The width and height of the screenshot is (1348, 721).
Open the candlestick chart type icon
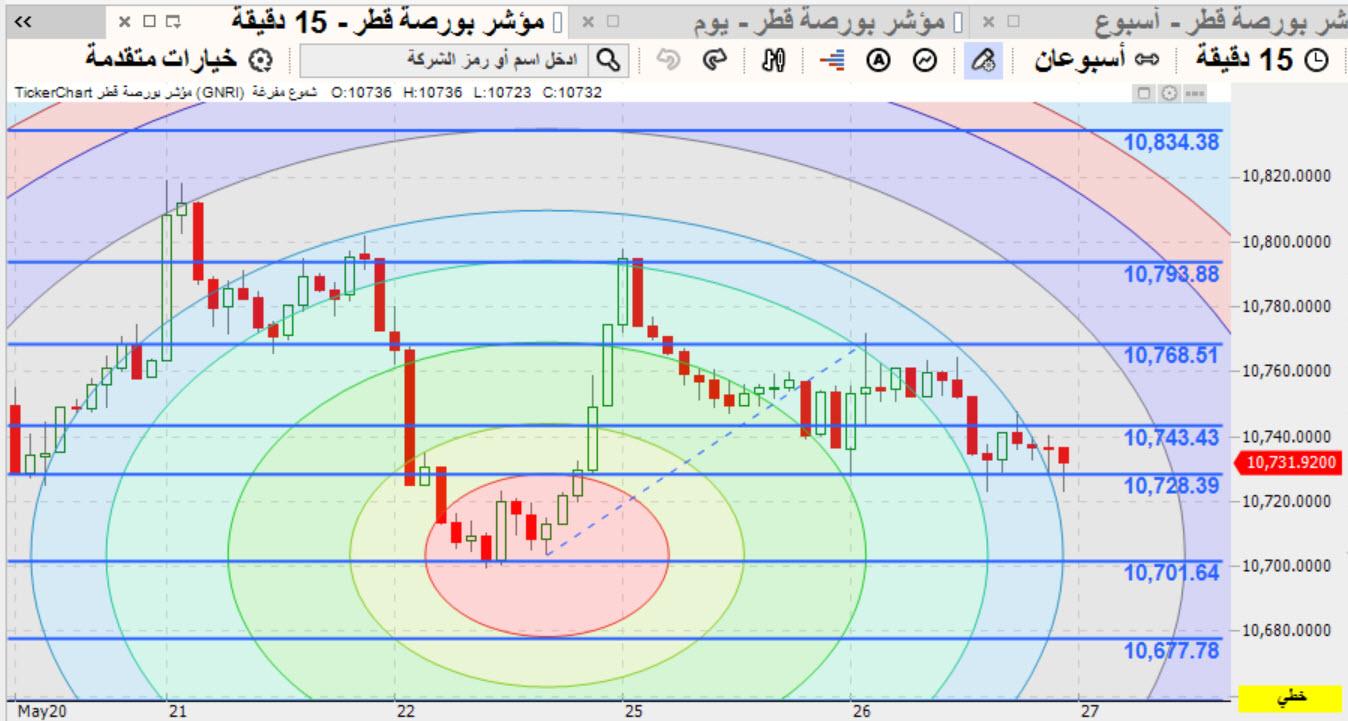point(773,60)
